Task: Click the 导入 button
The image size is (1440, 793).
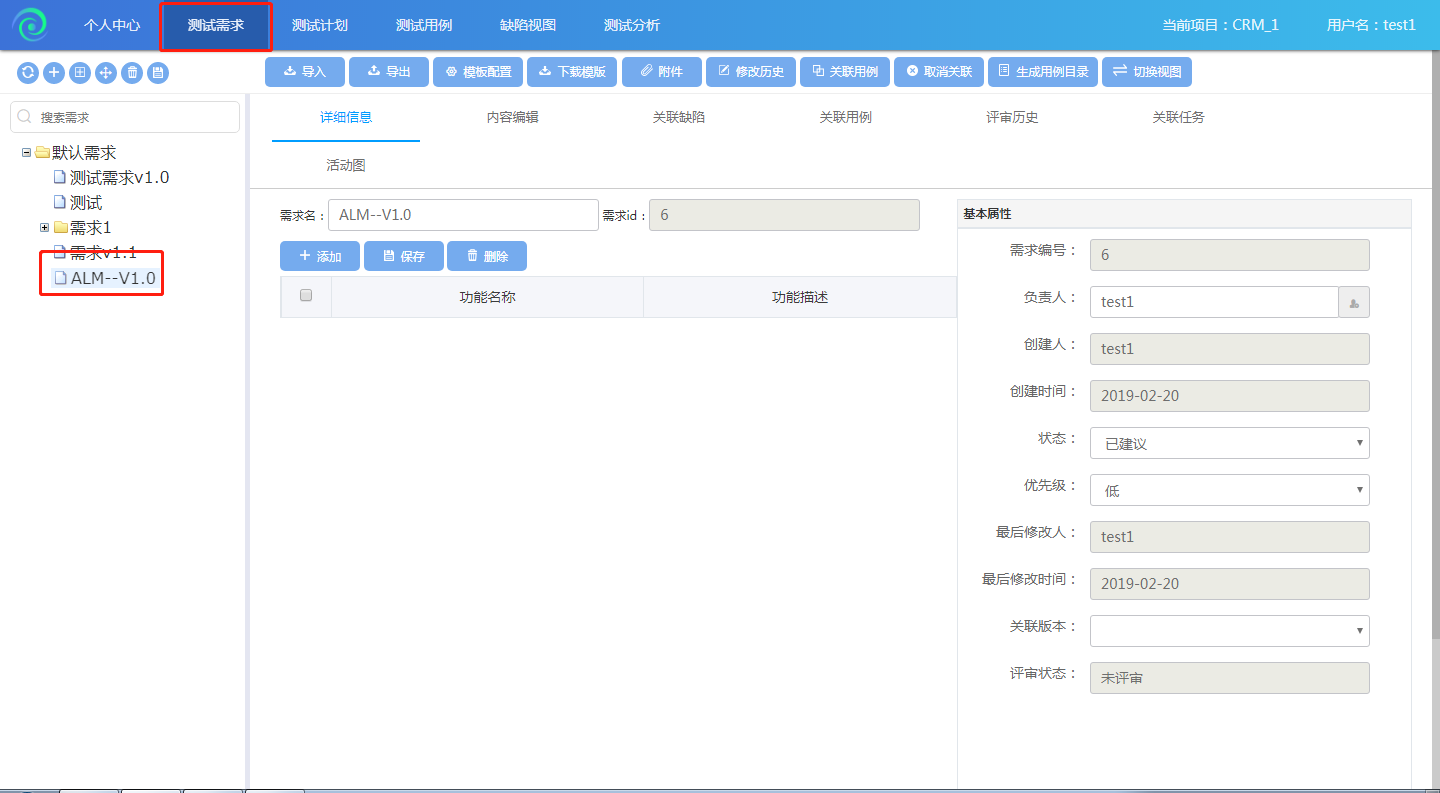Action: [305, 72]
